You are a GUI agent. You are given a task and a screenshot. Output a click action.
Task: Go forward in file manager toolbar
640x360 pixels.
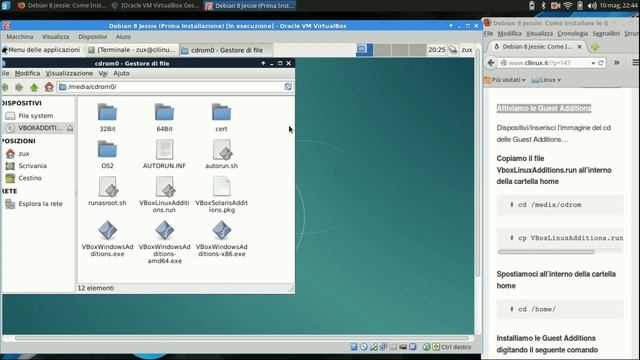tap(19, 87)
